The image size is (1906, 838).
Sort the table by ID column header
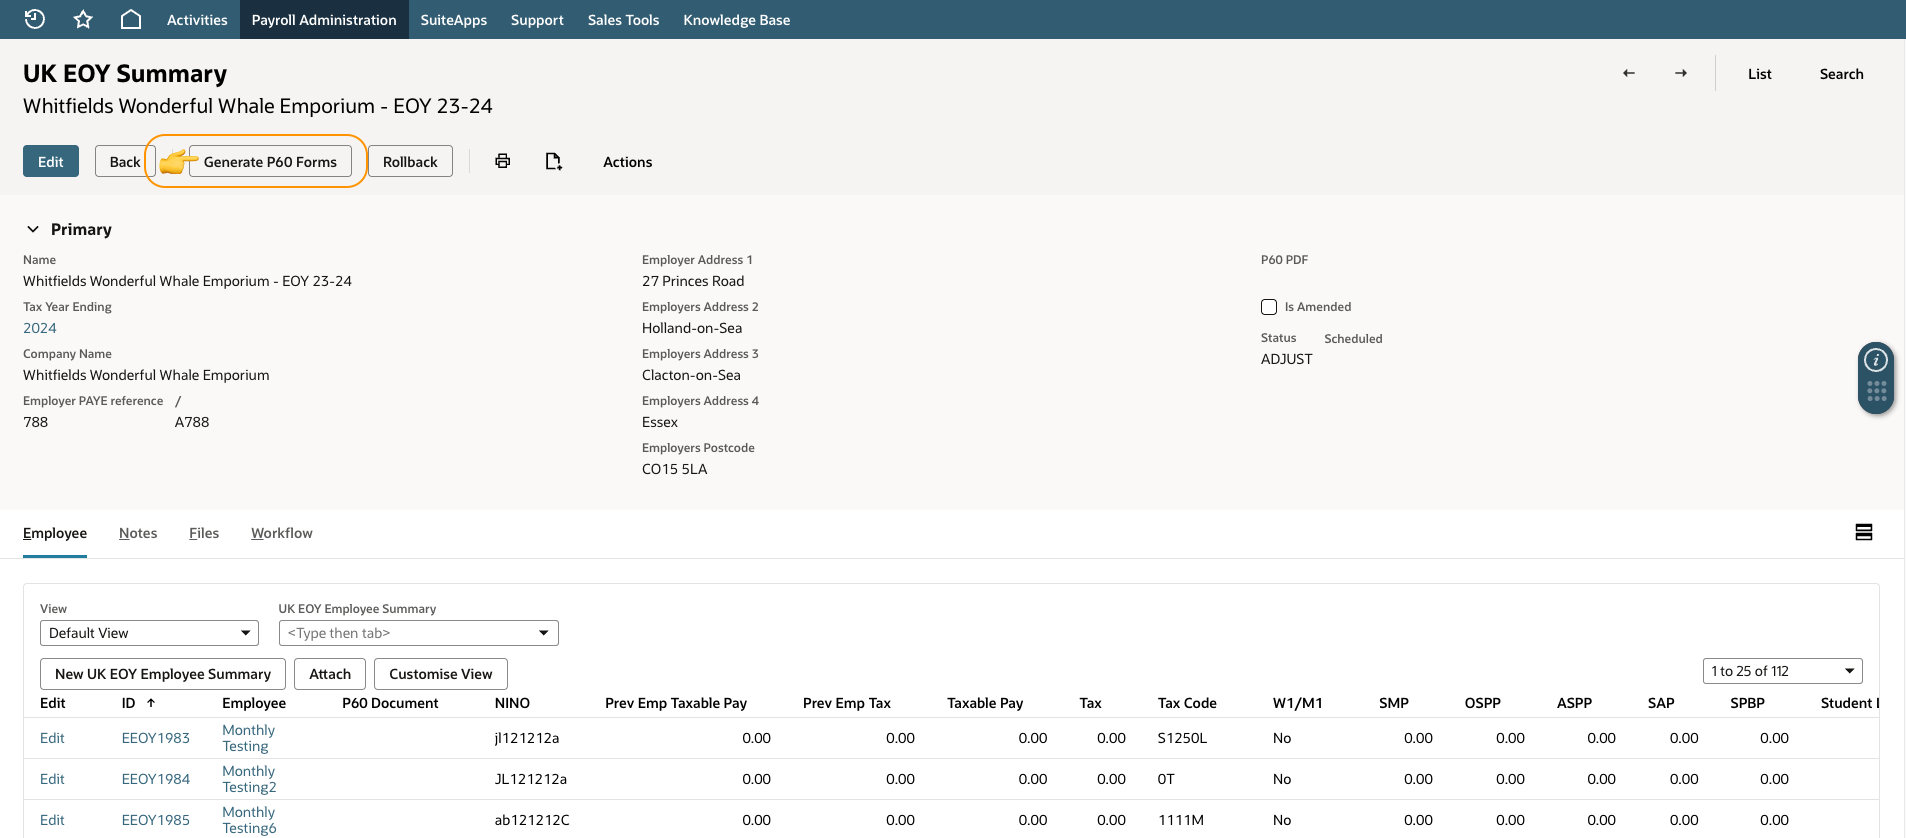[x=128, y=703]
